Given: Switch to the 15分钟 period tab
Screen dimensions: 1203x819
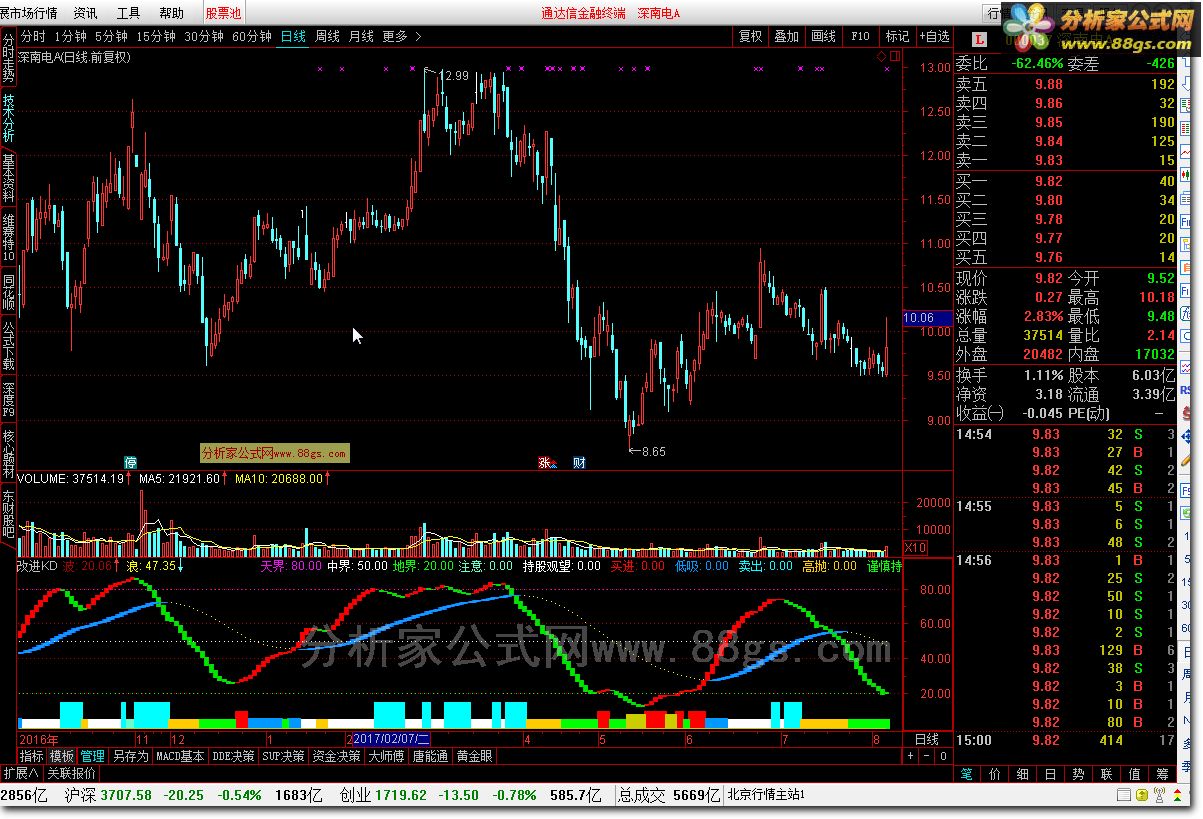Looking at the screenshot, I should pos(156,36).
